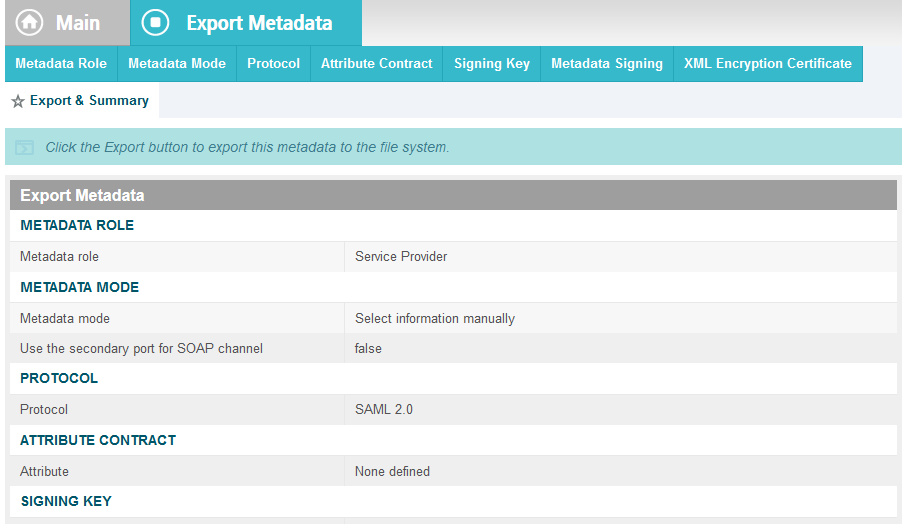Screen dimensions: 910x524
Task: Click the Export Metadata circle icon
Action: [x=155, y=23]
